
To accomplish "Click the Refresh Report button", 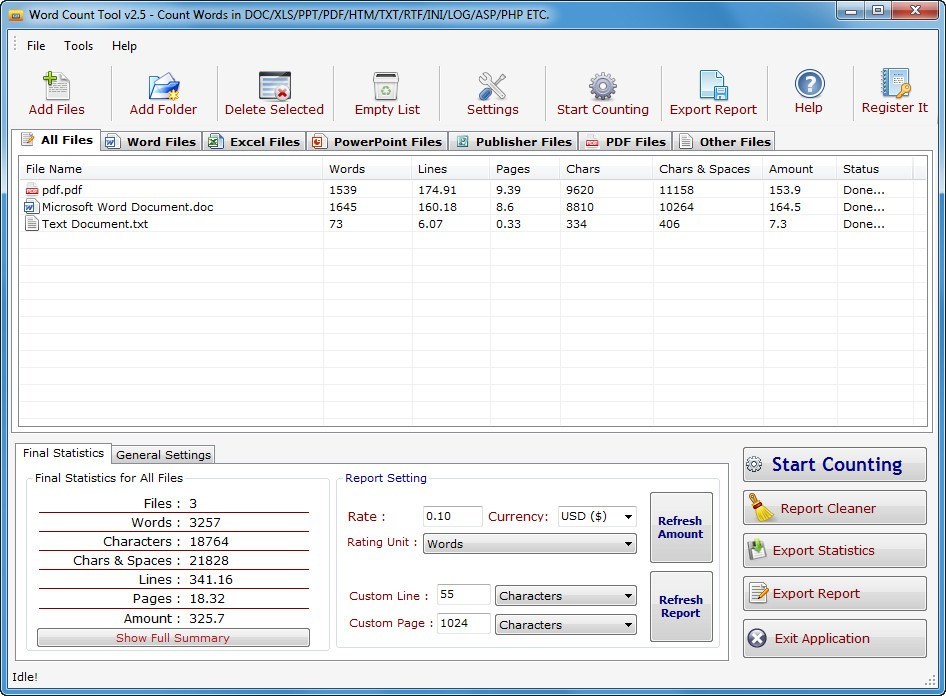I will (681, 606).
